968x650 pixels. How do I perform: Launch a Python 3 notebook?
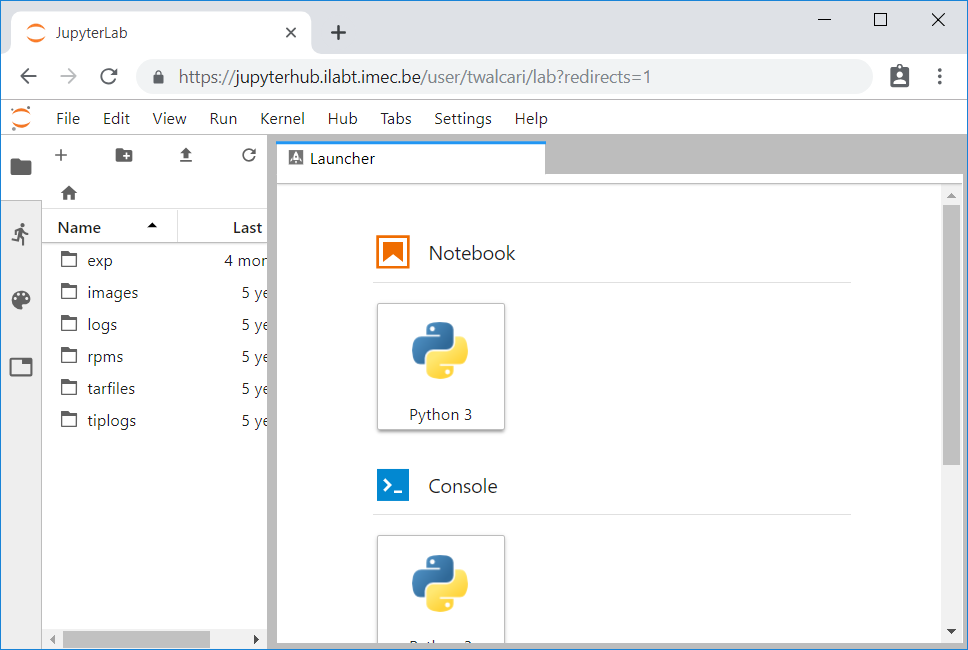coord(441,367)
